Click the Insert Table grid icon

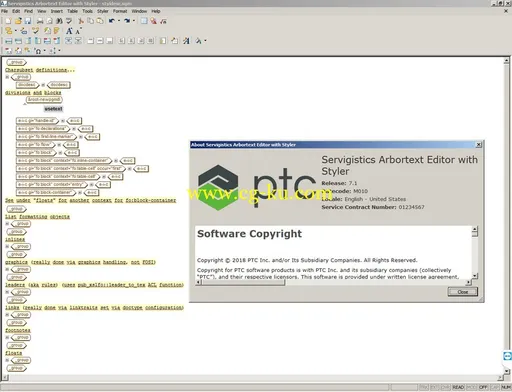click(144, 21)
